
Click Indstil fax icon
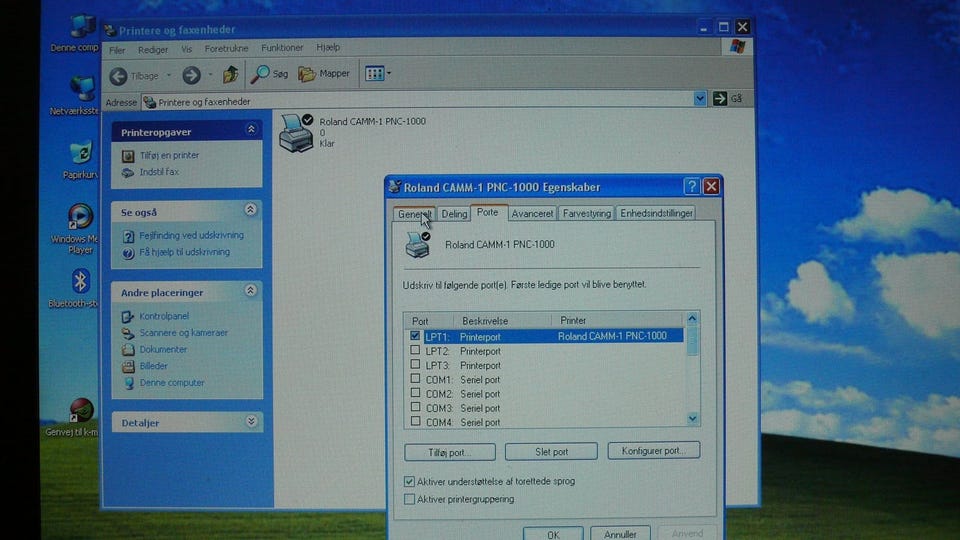click(x=127, y=173)
